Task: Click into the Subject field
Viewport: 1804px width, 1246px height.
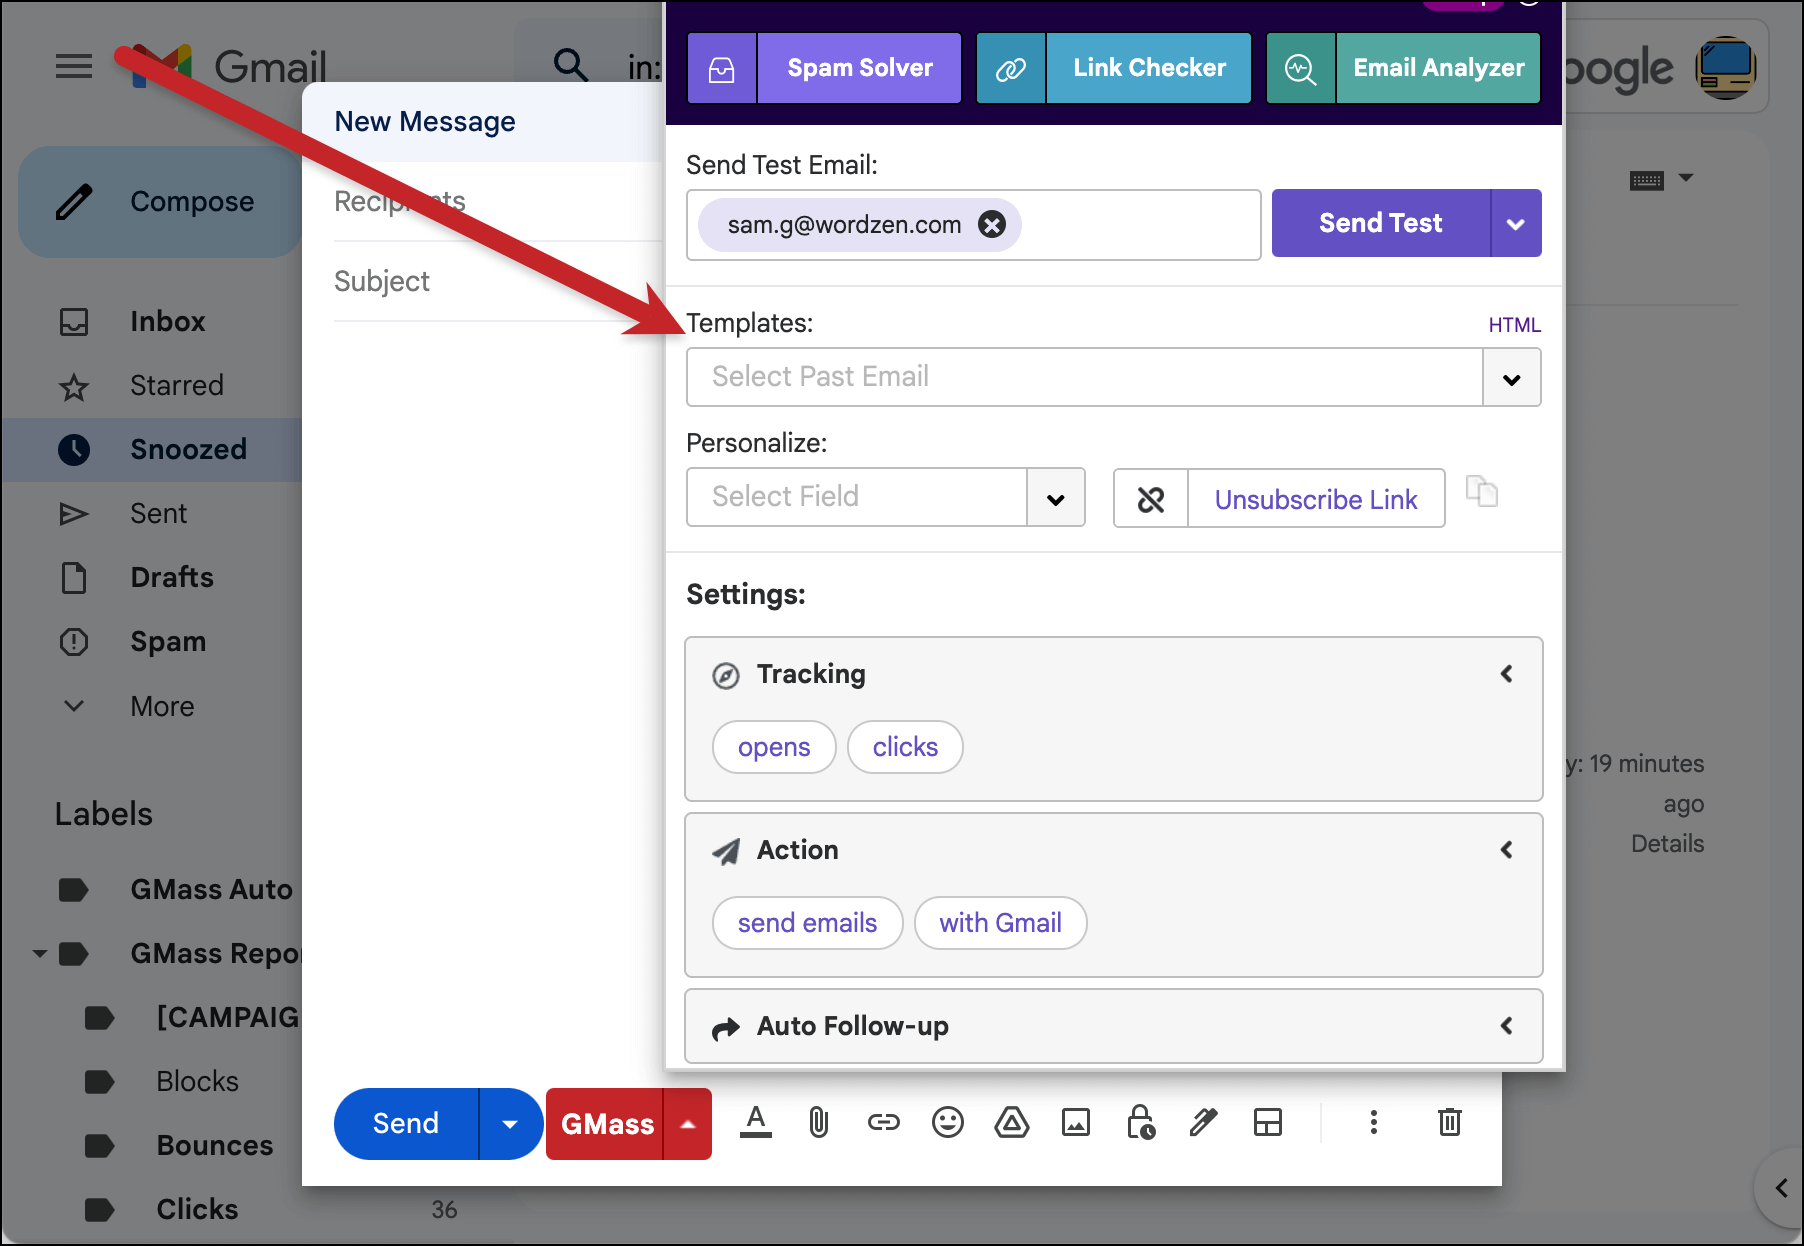Action: coord(498,282)
